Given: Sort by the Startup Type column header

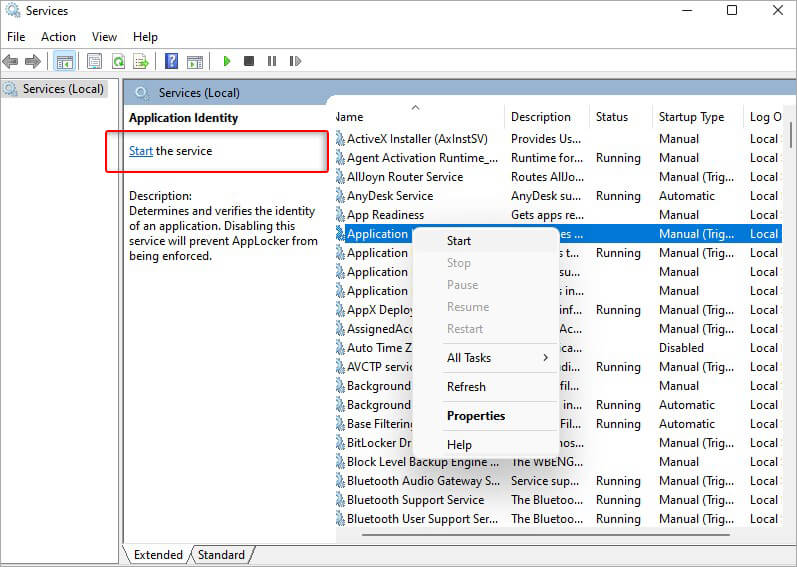Looking at the screenshot, I should coord(697,117).
